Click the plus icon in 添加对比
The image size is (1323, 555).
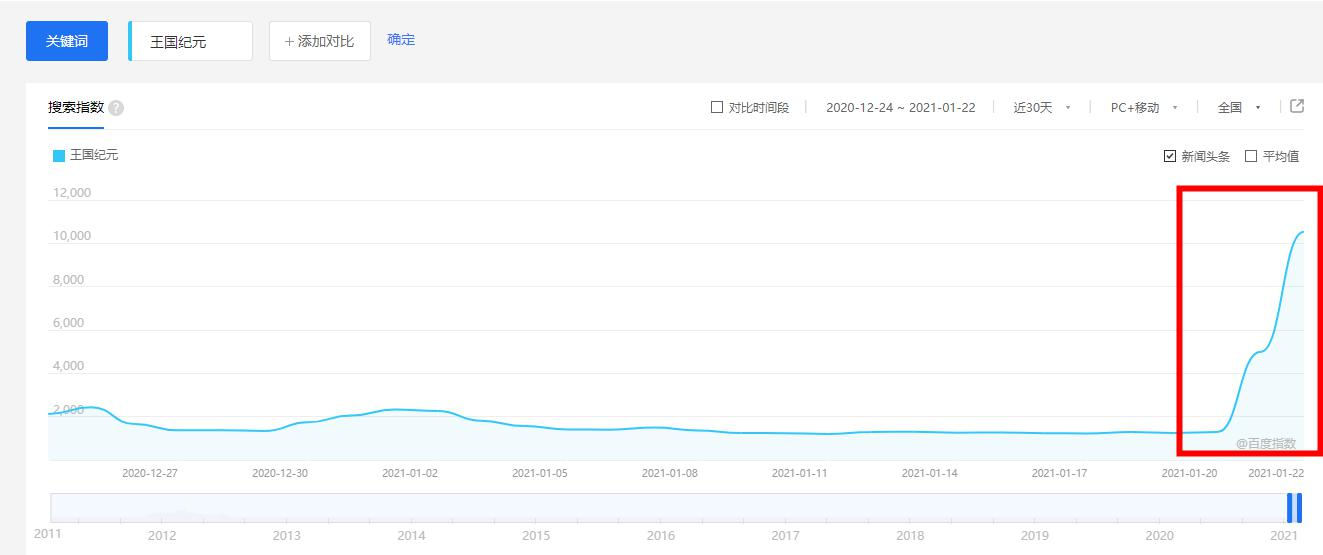[x=289, y=42]
